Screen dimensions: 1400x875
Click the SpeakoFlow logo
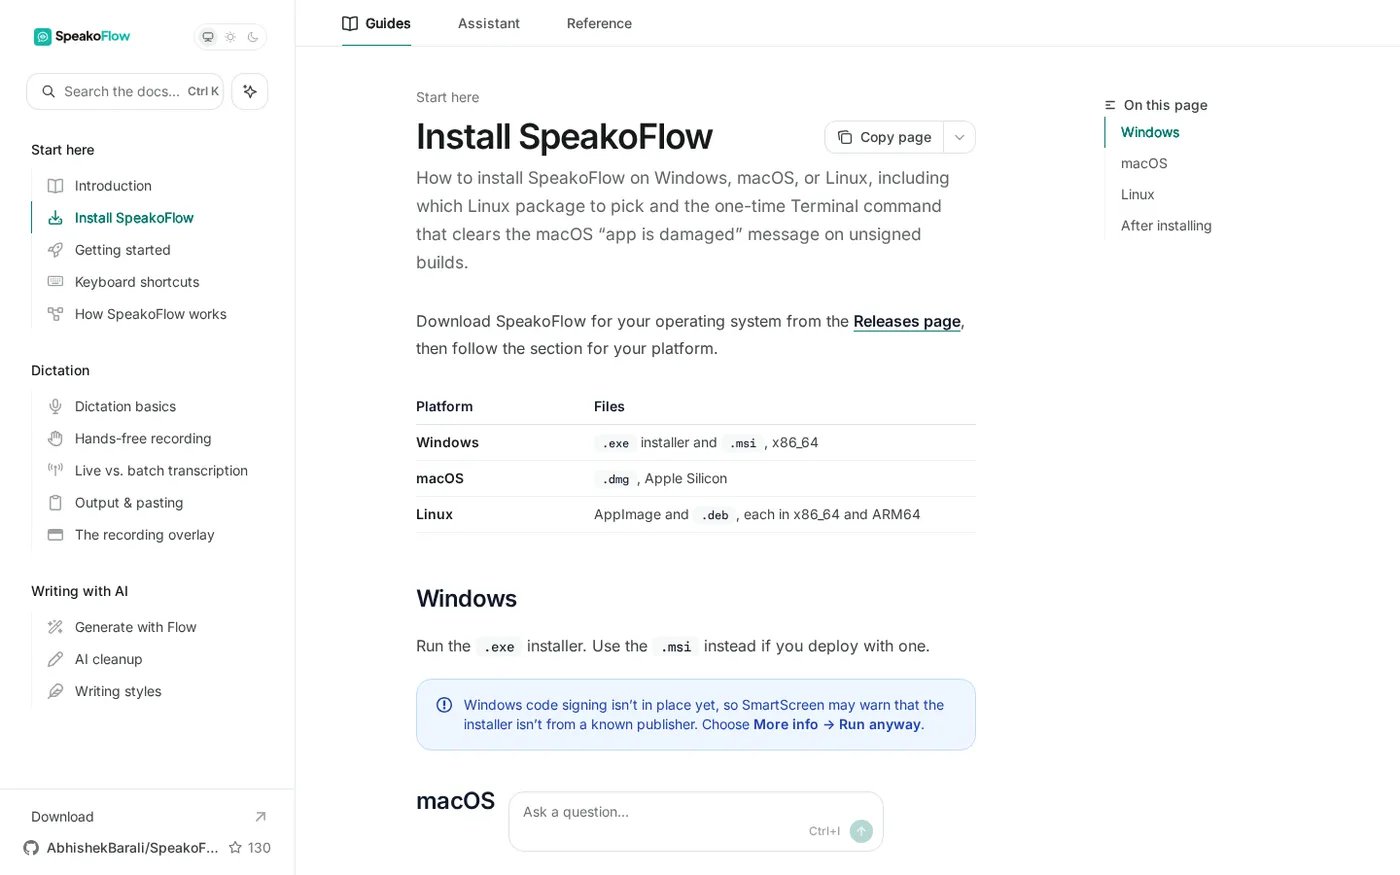[x=82, y=37]
